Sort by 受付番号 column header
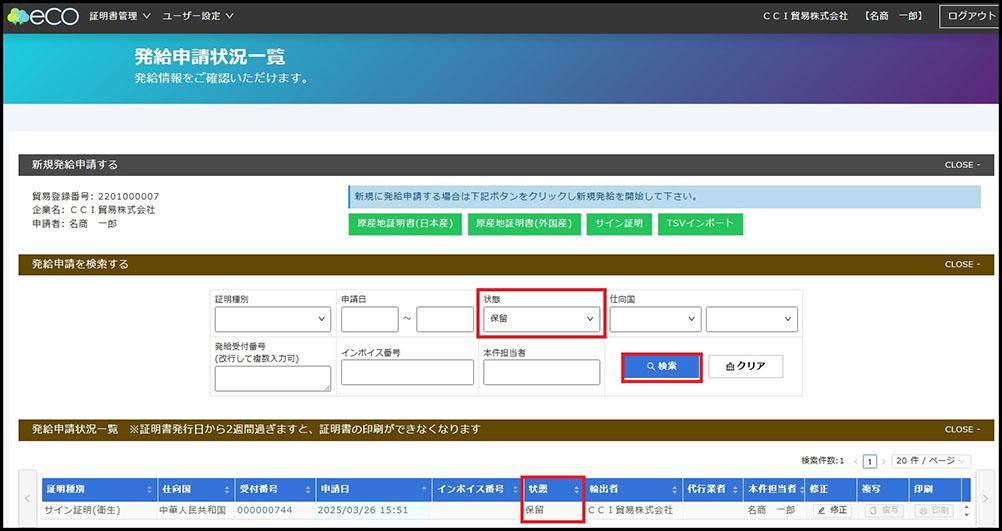 pos(275,489)
